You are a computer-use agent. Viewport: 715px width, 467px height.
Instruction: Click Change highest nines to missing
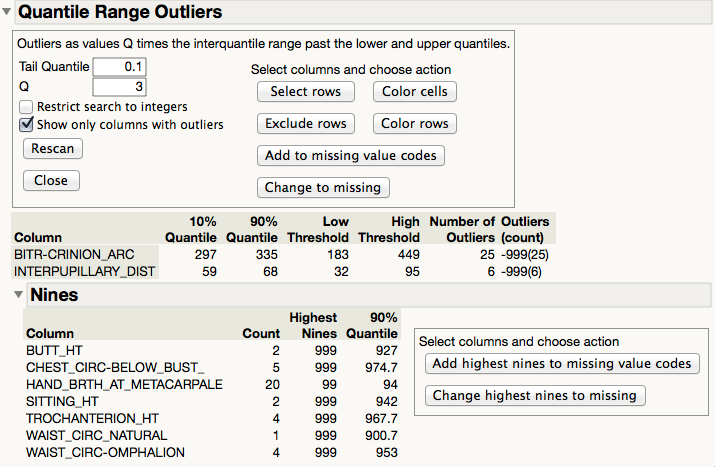(x=534, y=396)
